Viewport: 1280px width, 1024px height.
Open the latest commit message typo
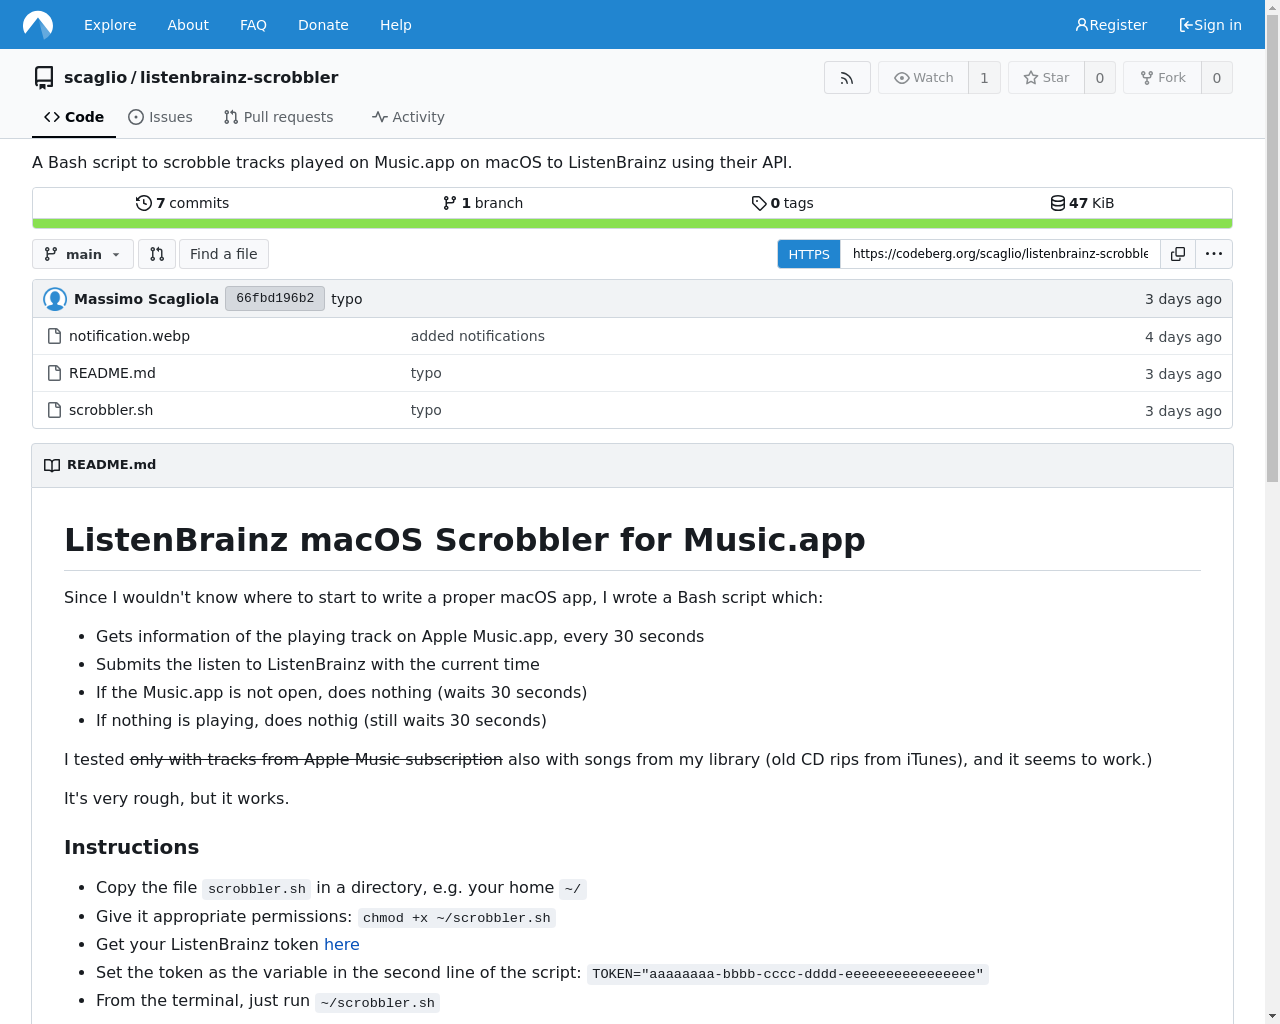coord(347,299)
